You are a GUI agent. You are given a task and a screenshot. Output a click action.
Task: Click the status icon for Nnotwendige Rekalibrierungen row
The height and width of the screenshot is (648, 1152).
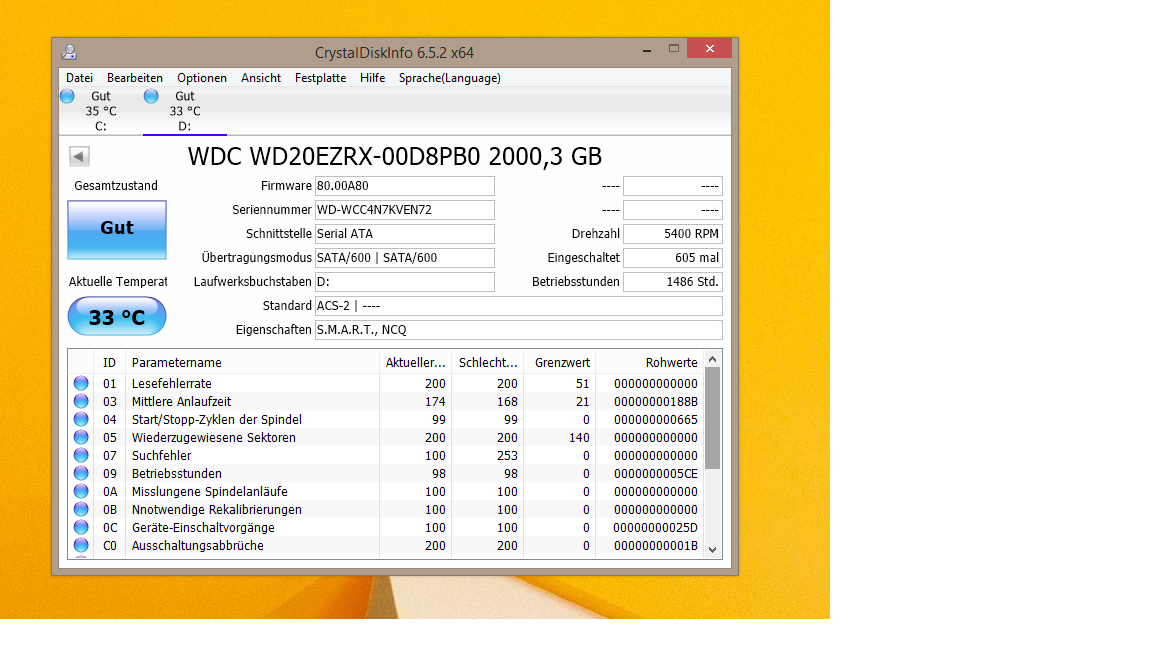coord(81,509)
